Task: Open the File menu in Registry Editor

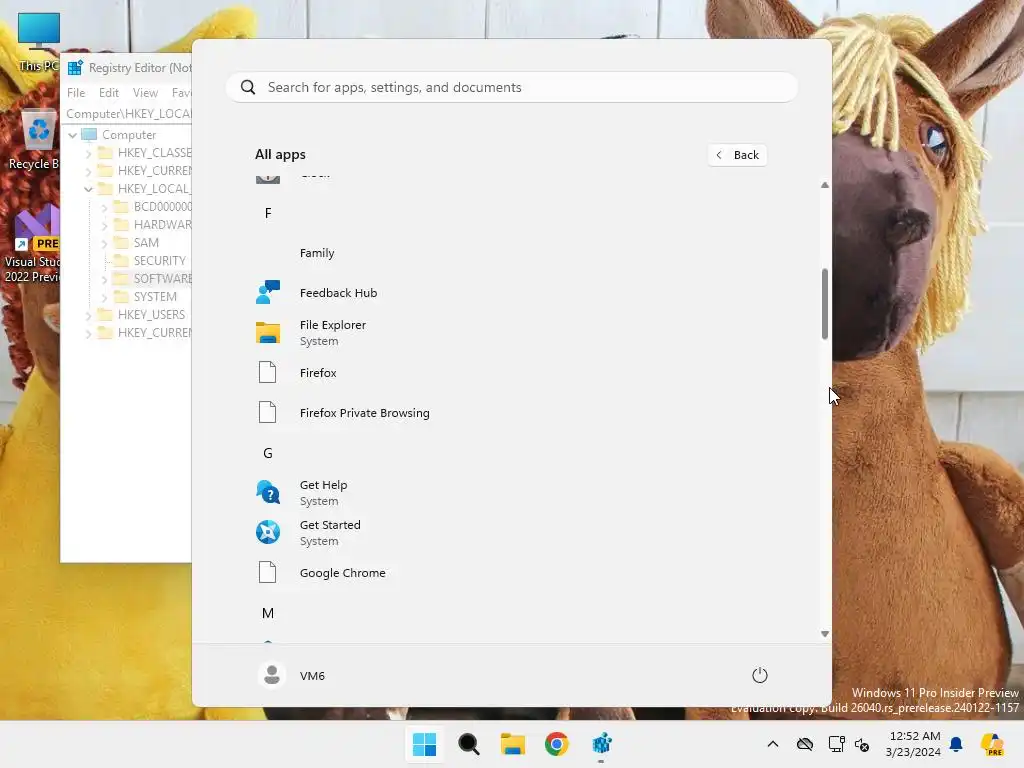Action: pyautogui.click(x=76, y=93)
